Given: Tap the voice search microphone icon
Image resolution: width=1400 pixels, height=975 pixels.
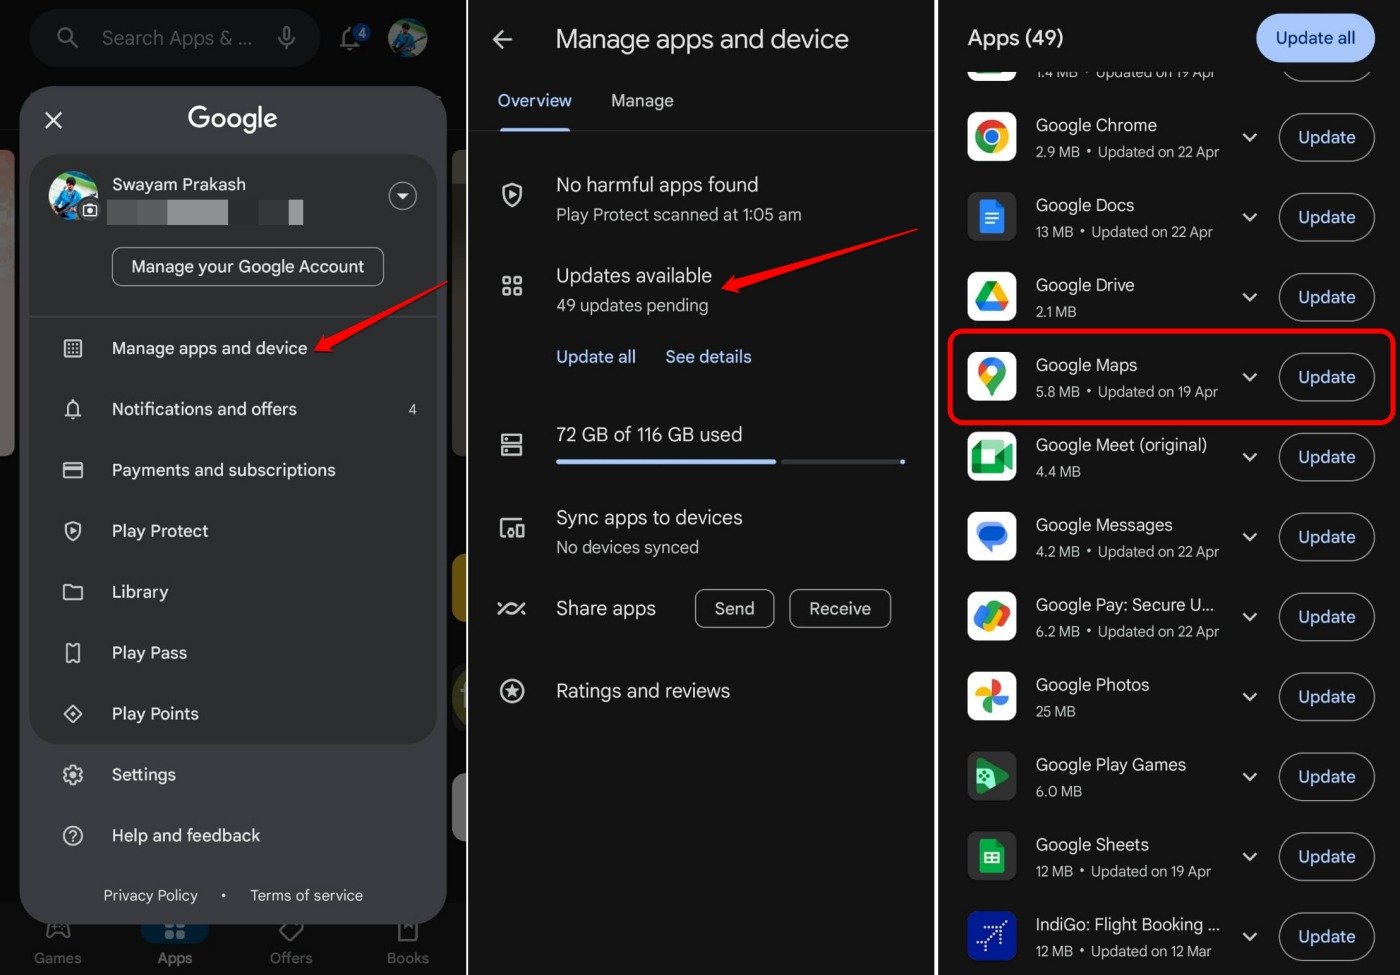Looking at the screenshot, I should (287, 37).
